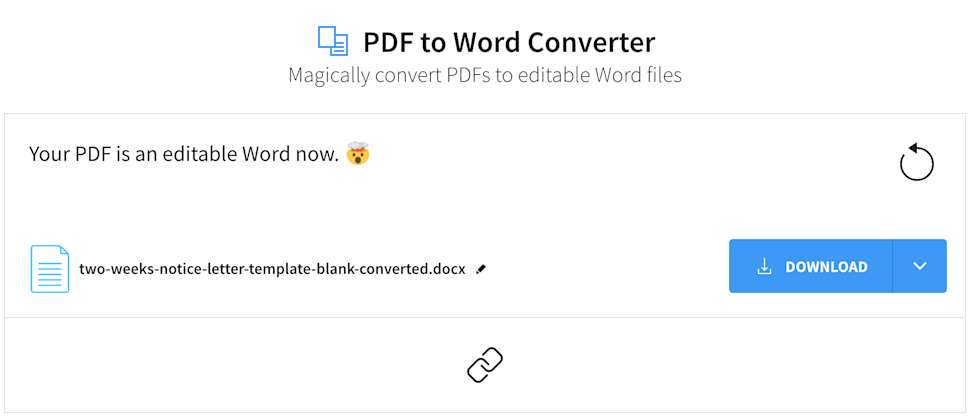
Task: Click the bottom panel containing the share link
Action: [485, 365]
